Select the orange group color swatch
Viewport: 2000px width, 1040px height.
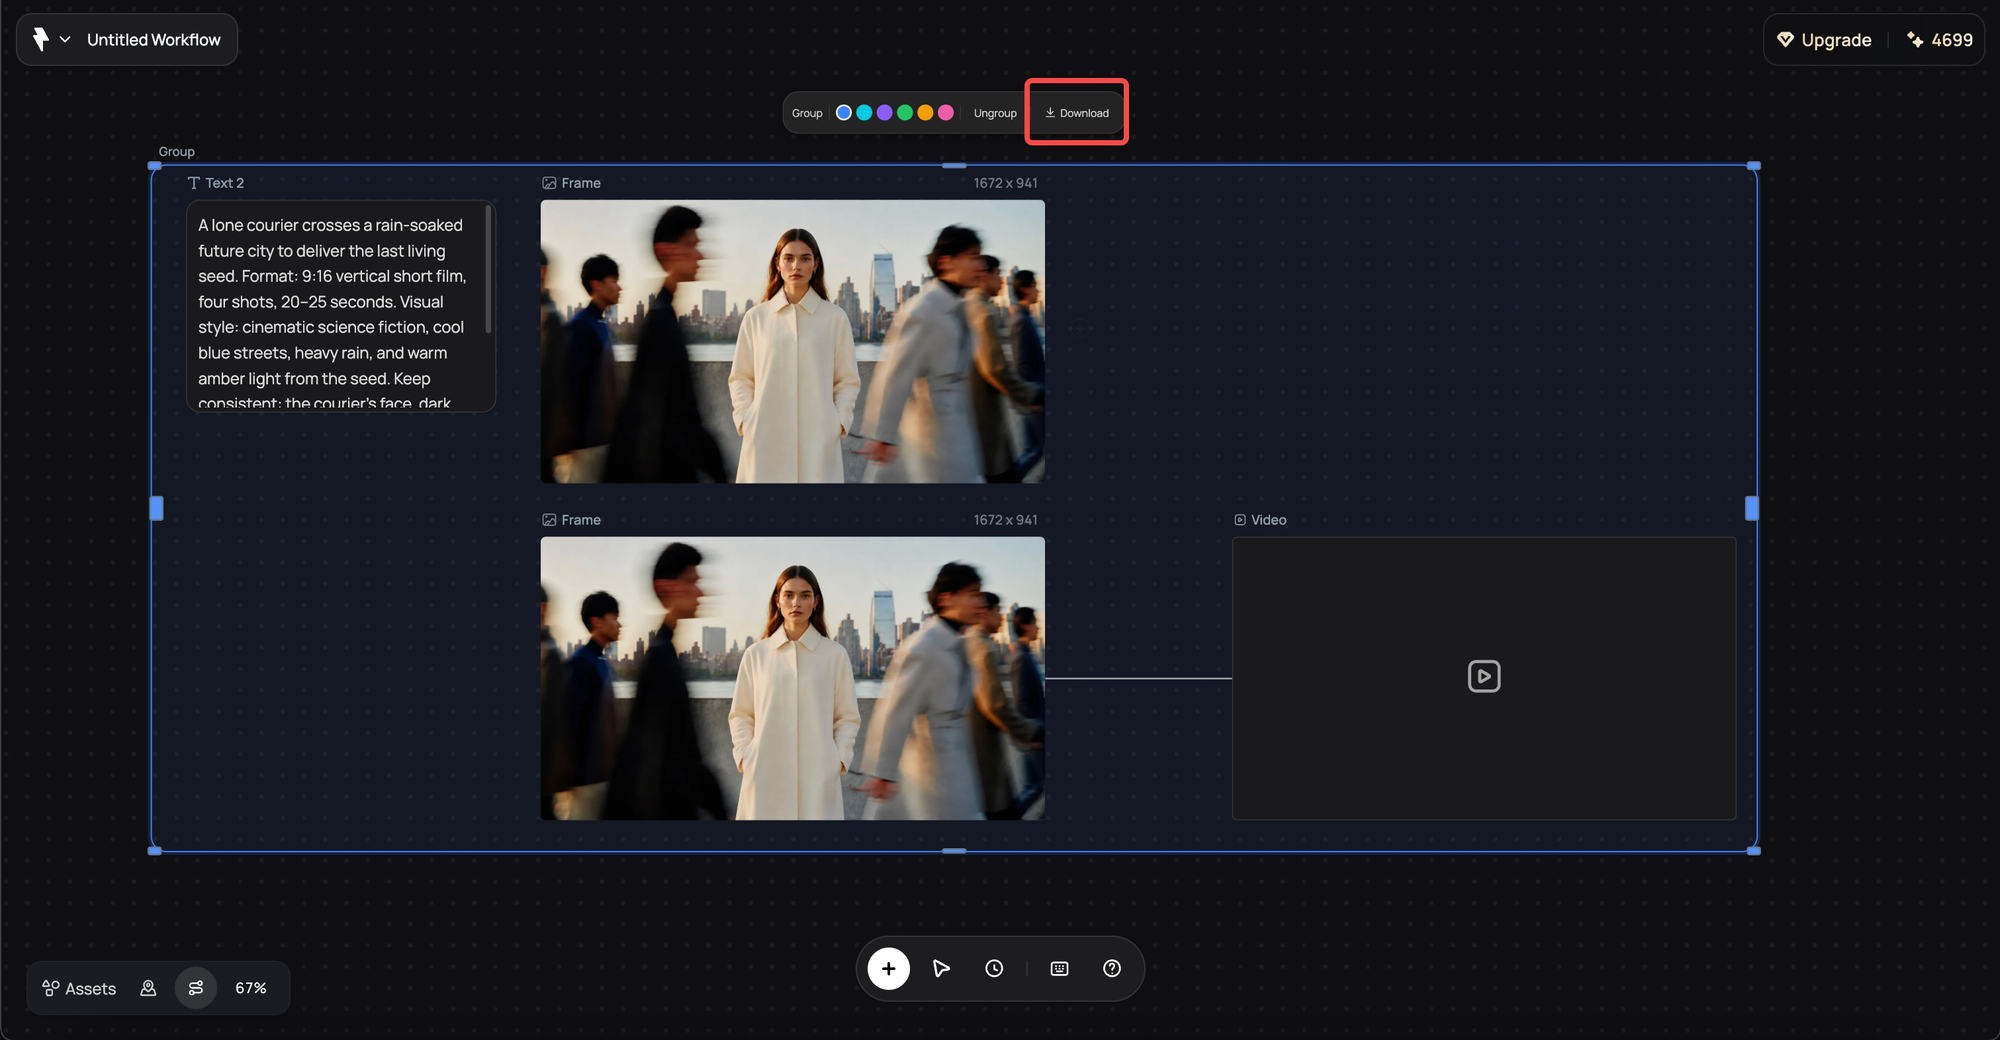coord(925,113)
